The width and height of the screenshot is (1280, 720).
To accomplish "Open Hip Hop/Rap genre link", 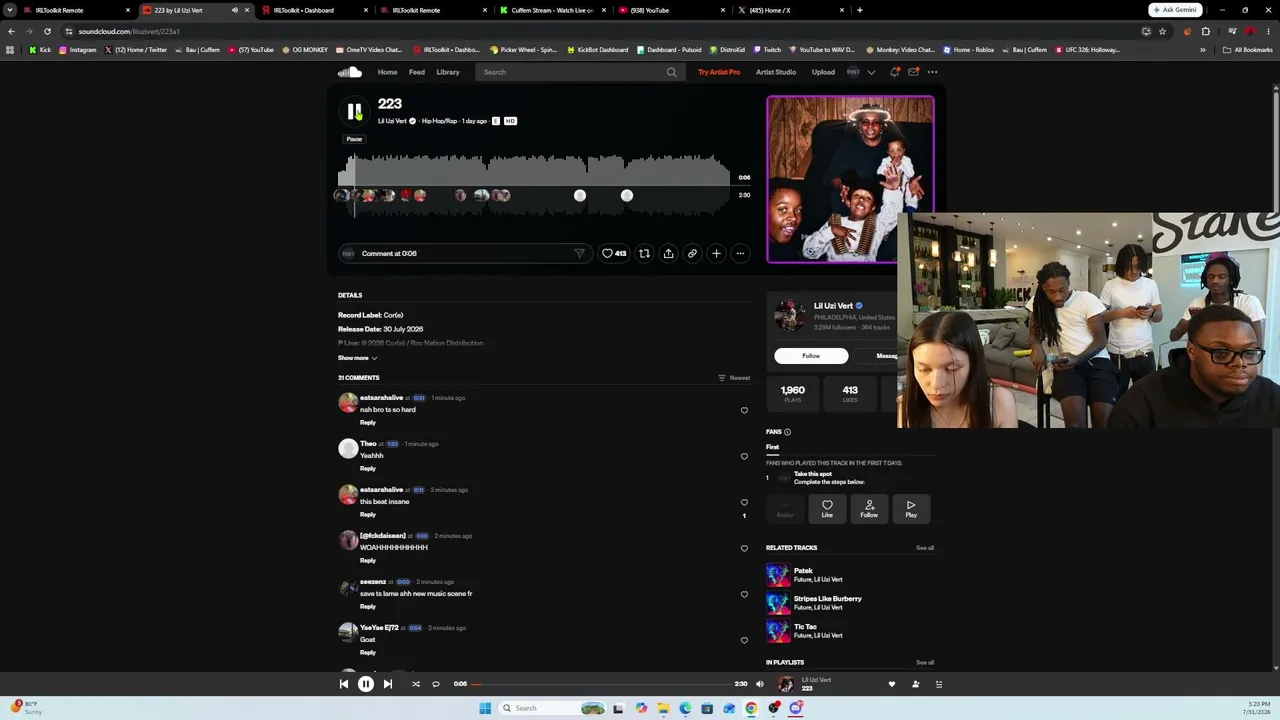I will pyautogui.click(x=439, y=121).
